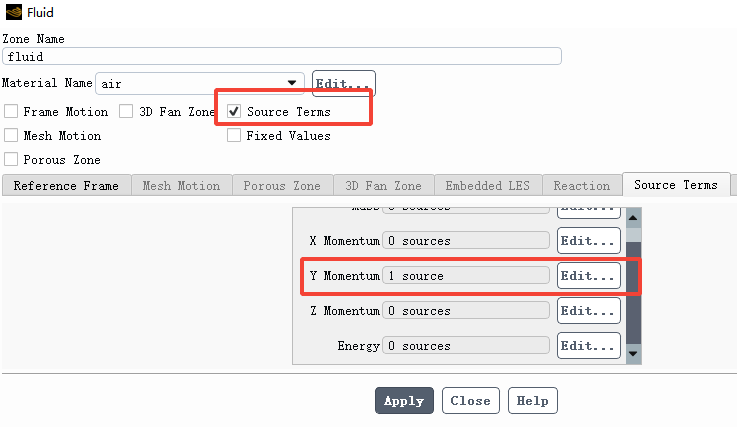Check the Mesh Motion box
Image resolution: width=737 pixels, height=427 pixels.
coord(11,136)
